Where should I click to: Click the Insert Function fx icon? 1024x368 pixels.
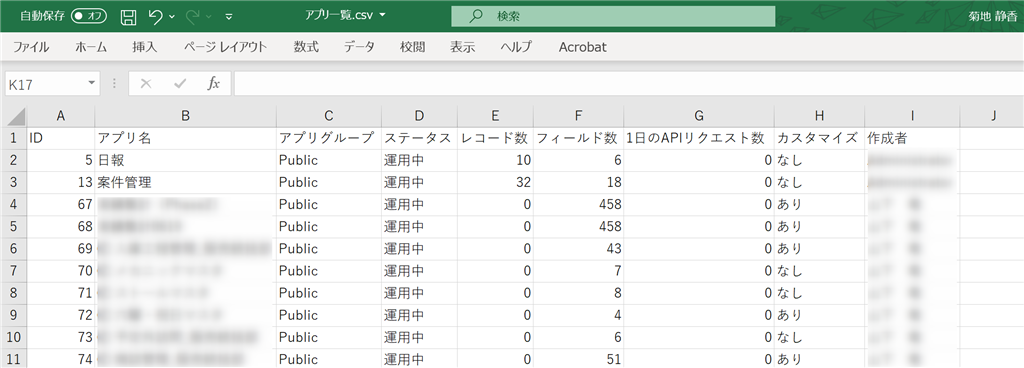pos(214,84)
